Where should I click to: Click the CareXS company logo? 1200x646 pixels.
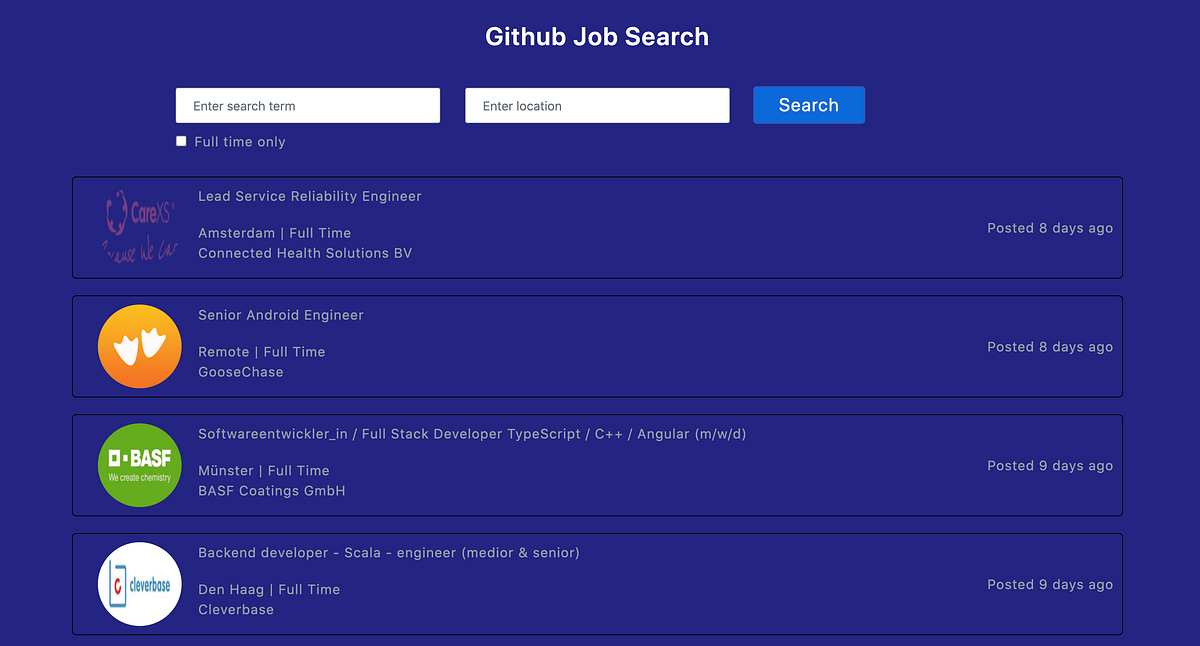(x=139, y=227)
